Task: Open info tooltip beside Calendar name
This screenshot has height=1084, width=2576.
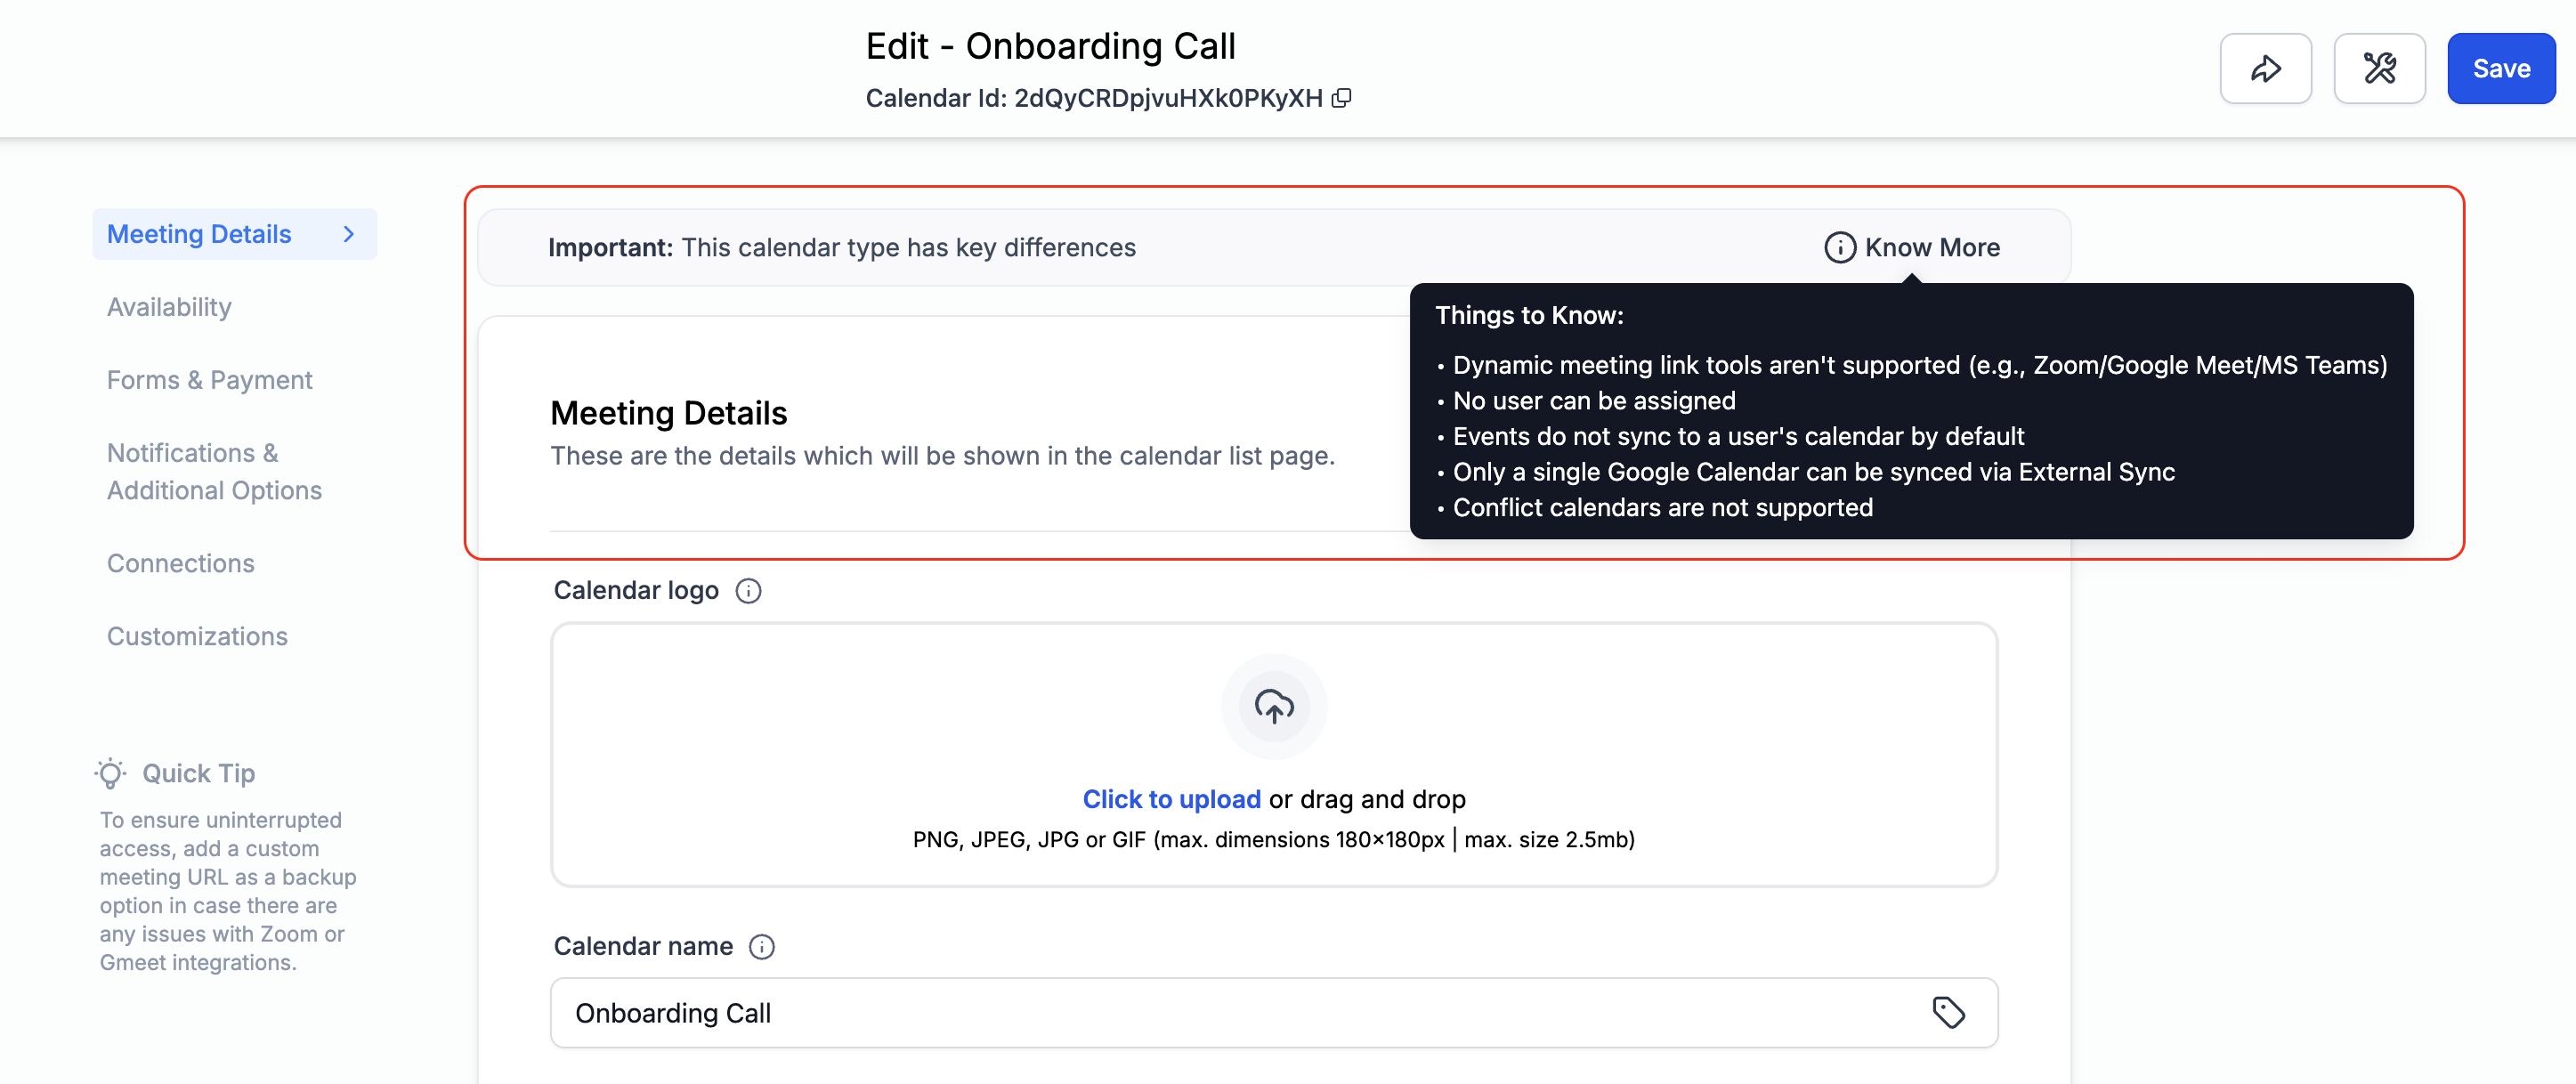Action: tap(762, 947)
